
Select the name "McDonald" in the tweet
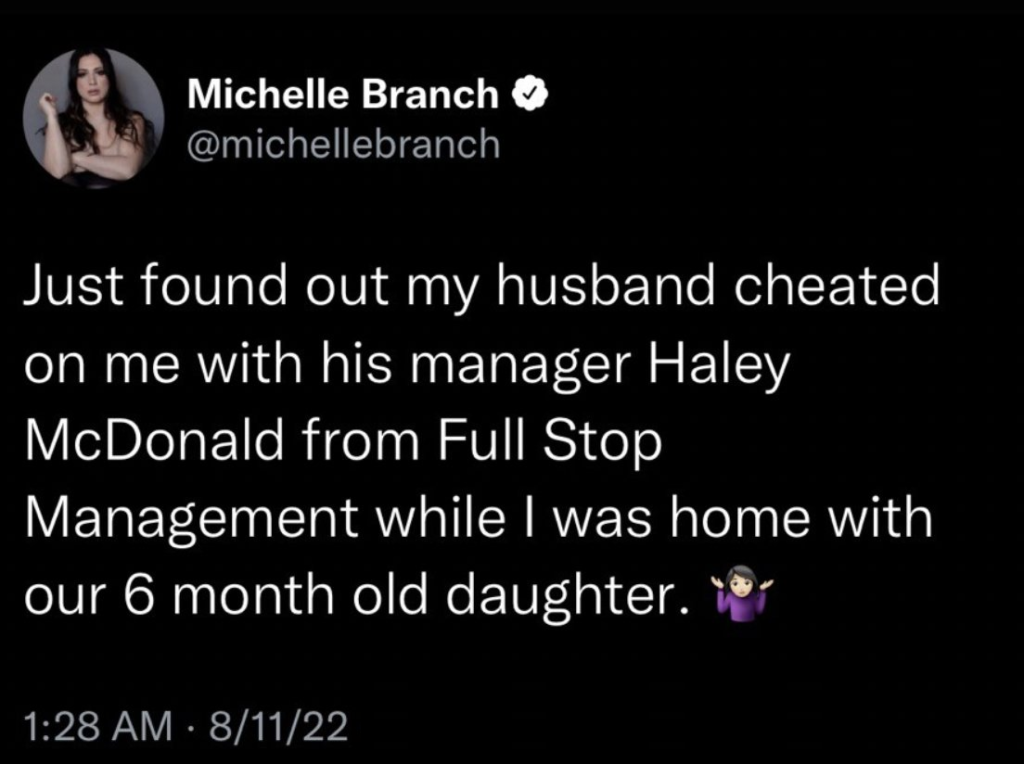tap(155, 441)
